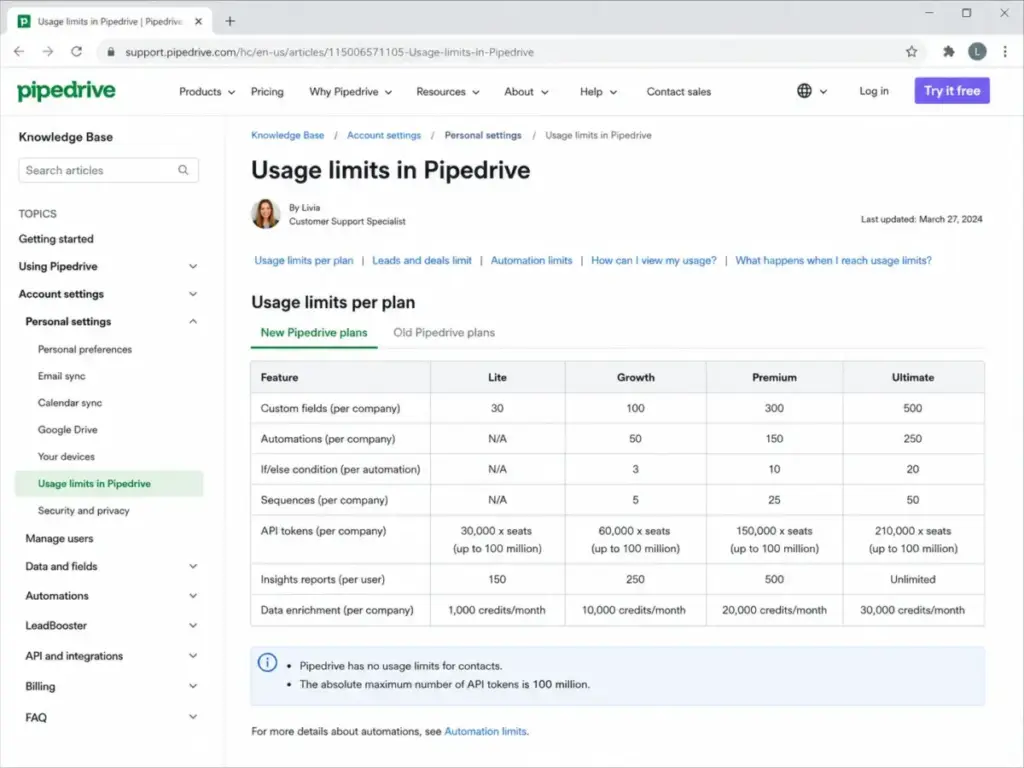The height and width of the screenshot is (768, 1024).
Task: Jump to What happens when I reach usage limits?
Action: [x=833, y=260]
